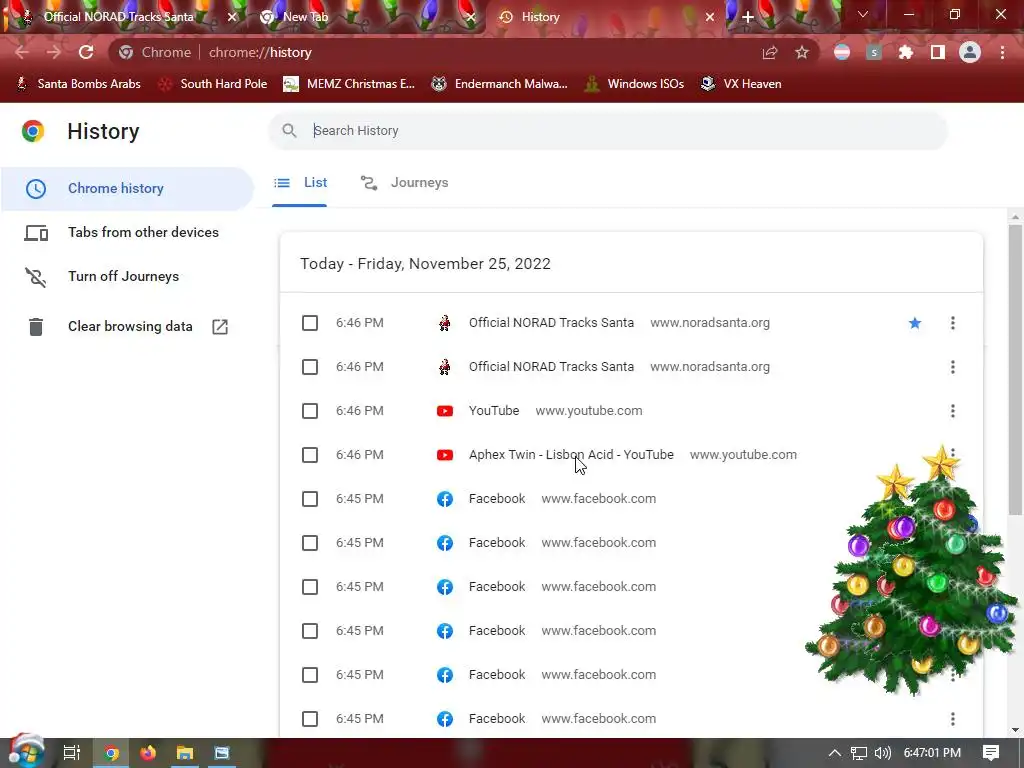
Task: Check the fifth Facebook 6:45 PM entry
Action: coord(310,675)
